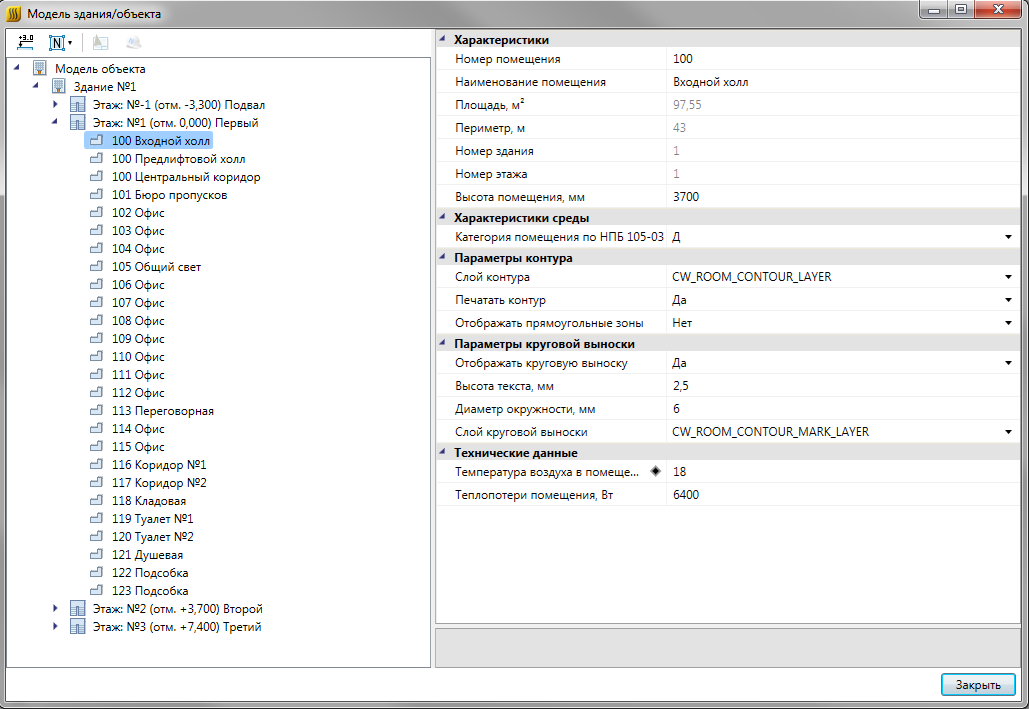Expand Этаж №3 Третий floor
Image resolution: width=1029 pixels, height=709 pixels.
(55, 626)
